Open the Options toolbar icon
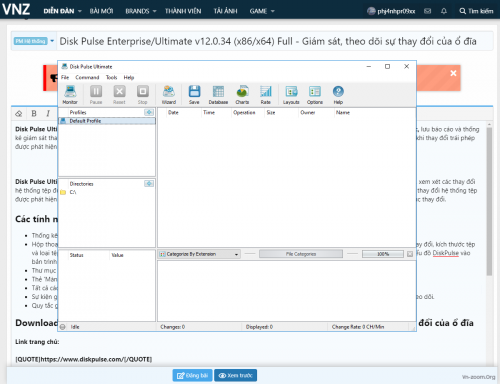This screenshot has width=500, height=384. click(315, 95)
